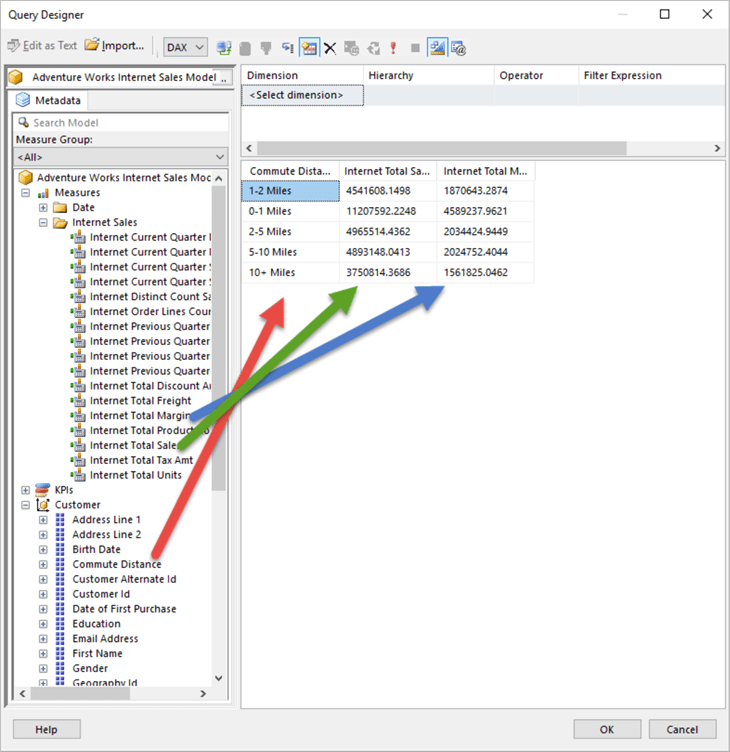Click the Import... button

coord(115,46)
